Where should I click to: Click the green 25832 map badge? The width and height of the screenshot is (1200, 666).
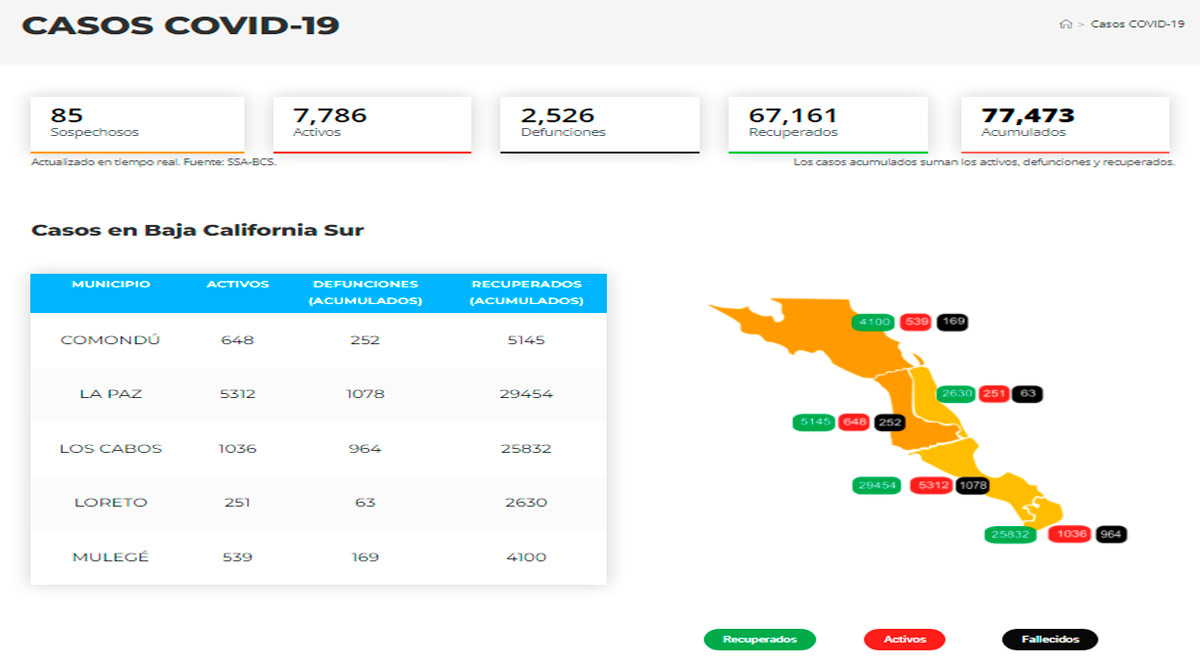(x=1011, y=535)
